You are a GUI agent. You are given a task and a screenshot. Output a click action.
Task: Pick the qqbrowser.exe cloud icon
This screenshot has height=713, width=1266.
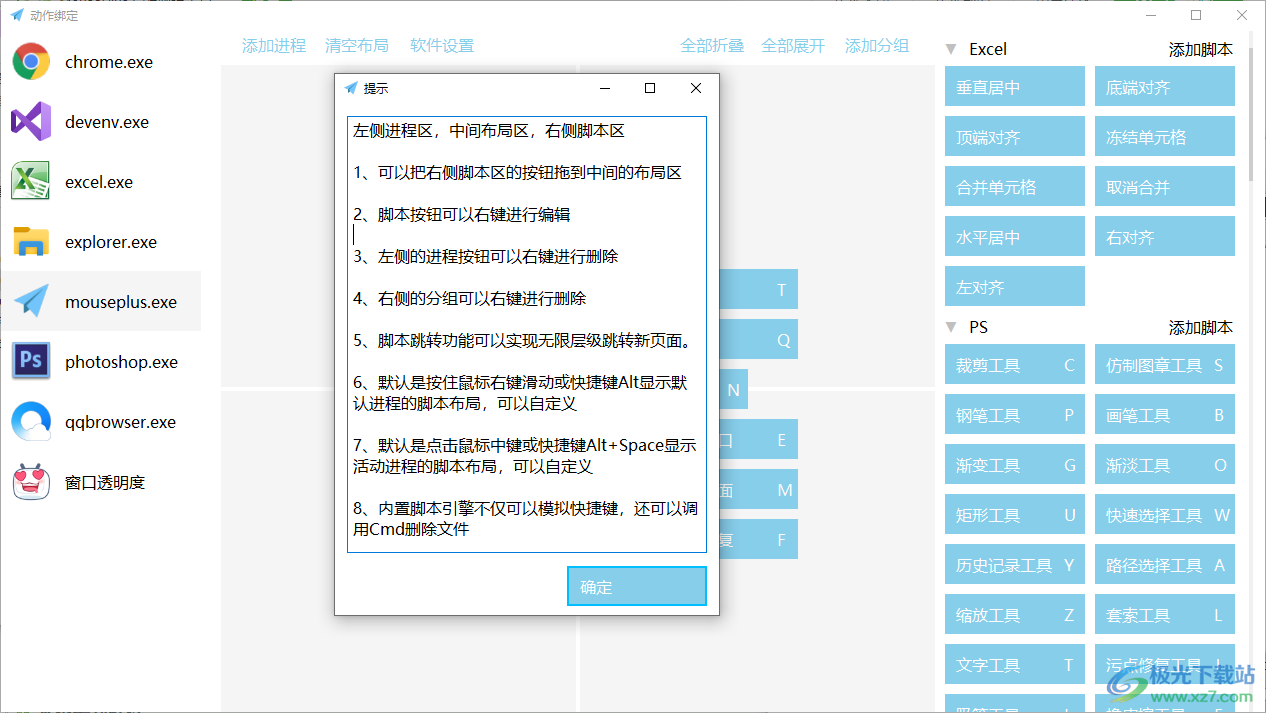point(31,422)
